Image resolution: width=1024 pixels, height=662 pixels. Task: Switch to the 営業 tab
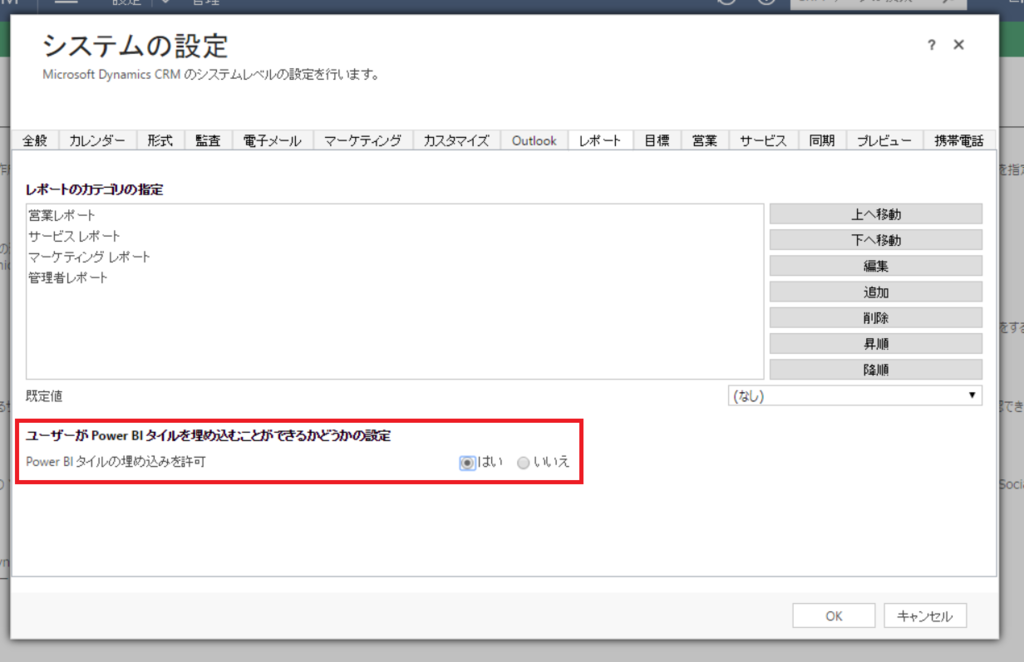click(x=705, y=140)
